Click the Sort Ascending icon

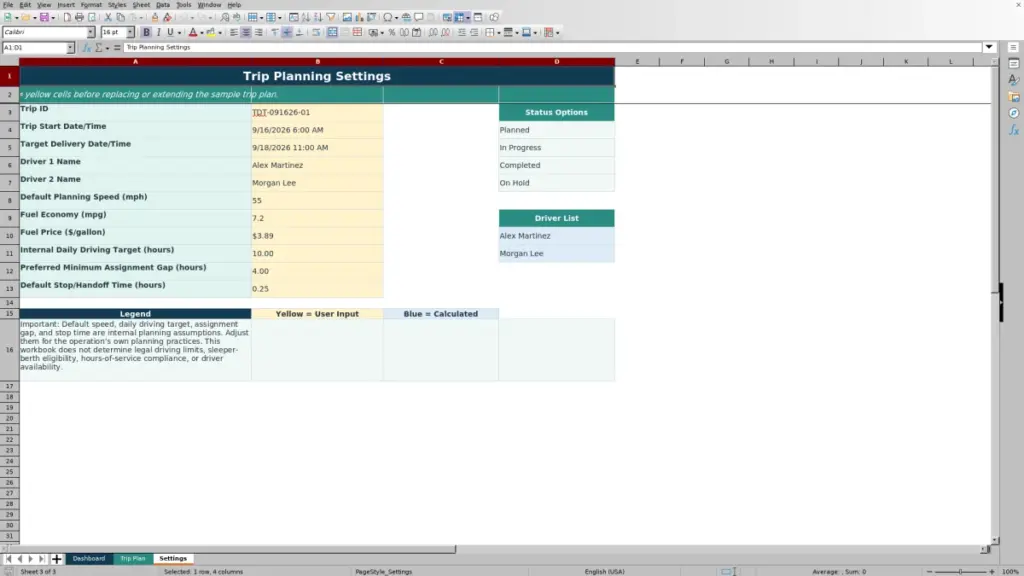(x=306, y=18)
